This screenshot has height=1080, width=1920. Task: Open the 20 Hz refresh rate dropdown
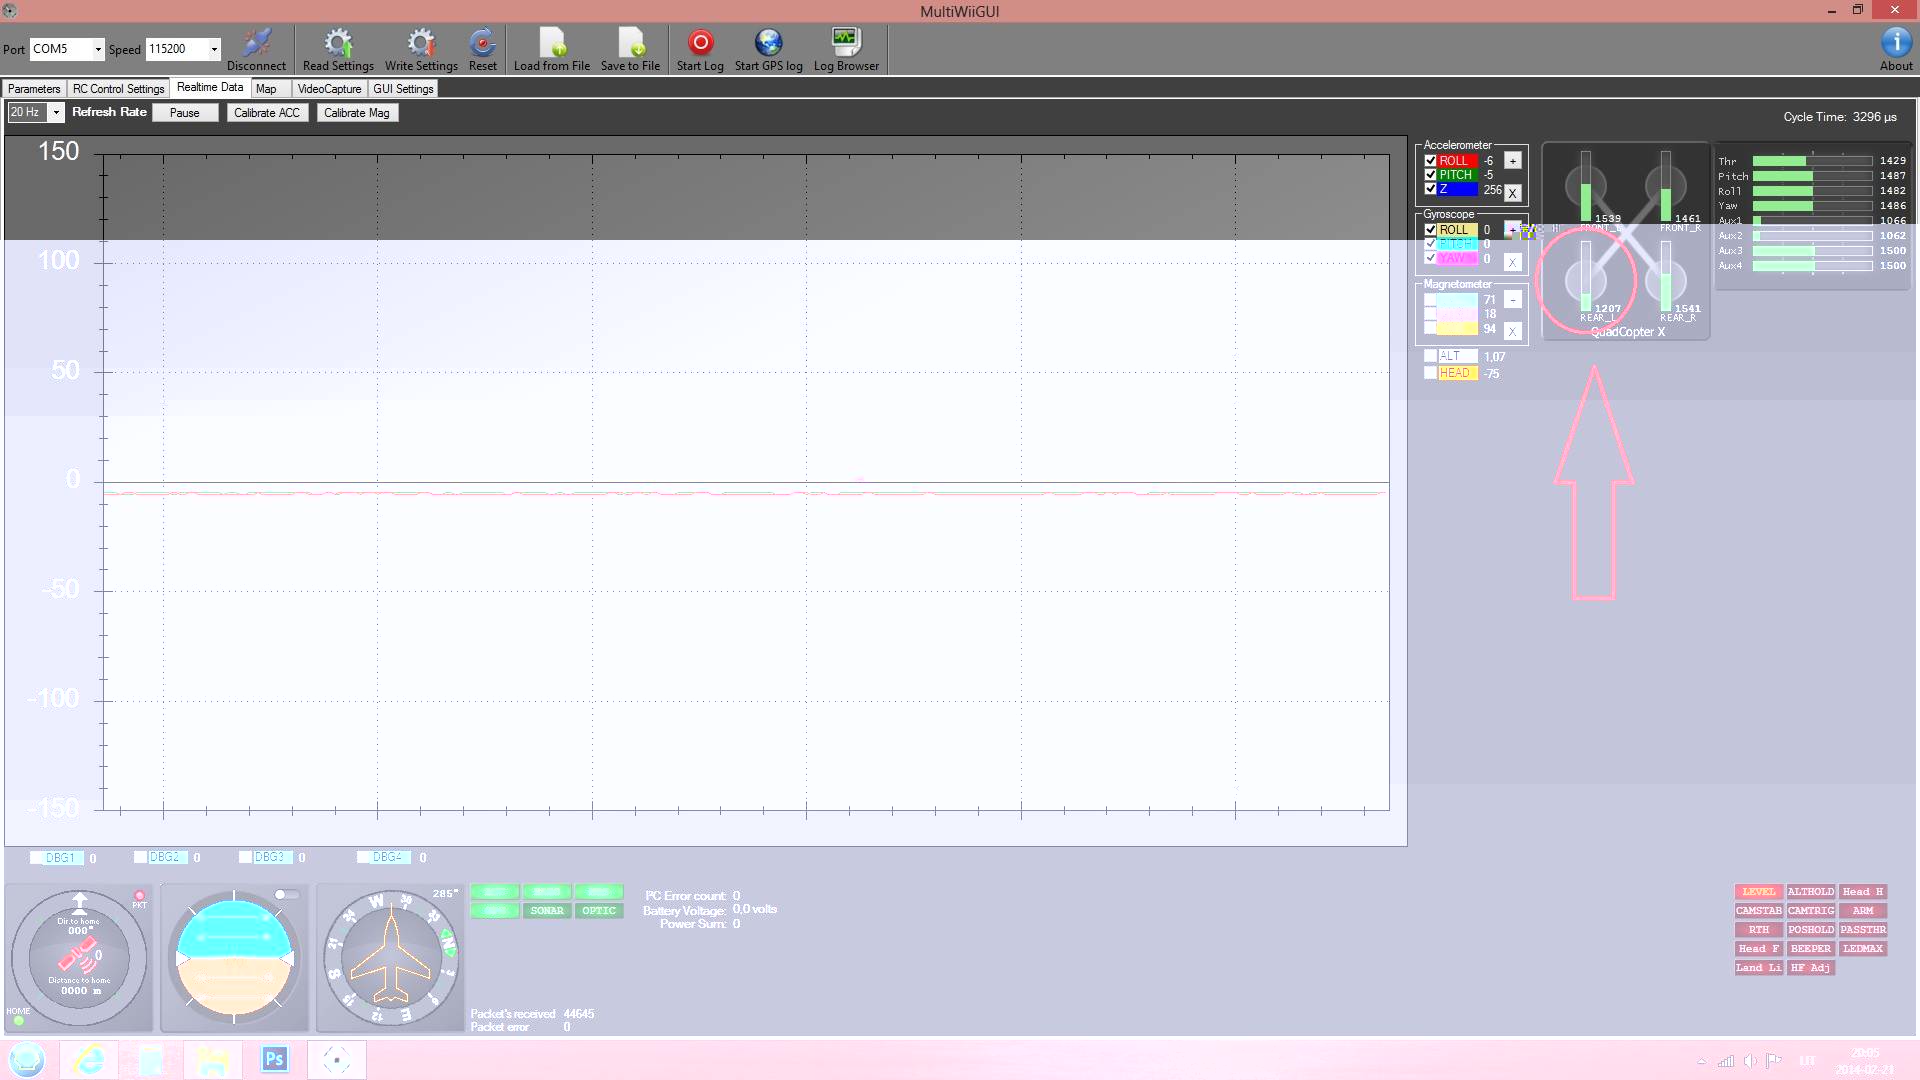point(56,113)
